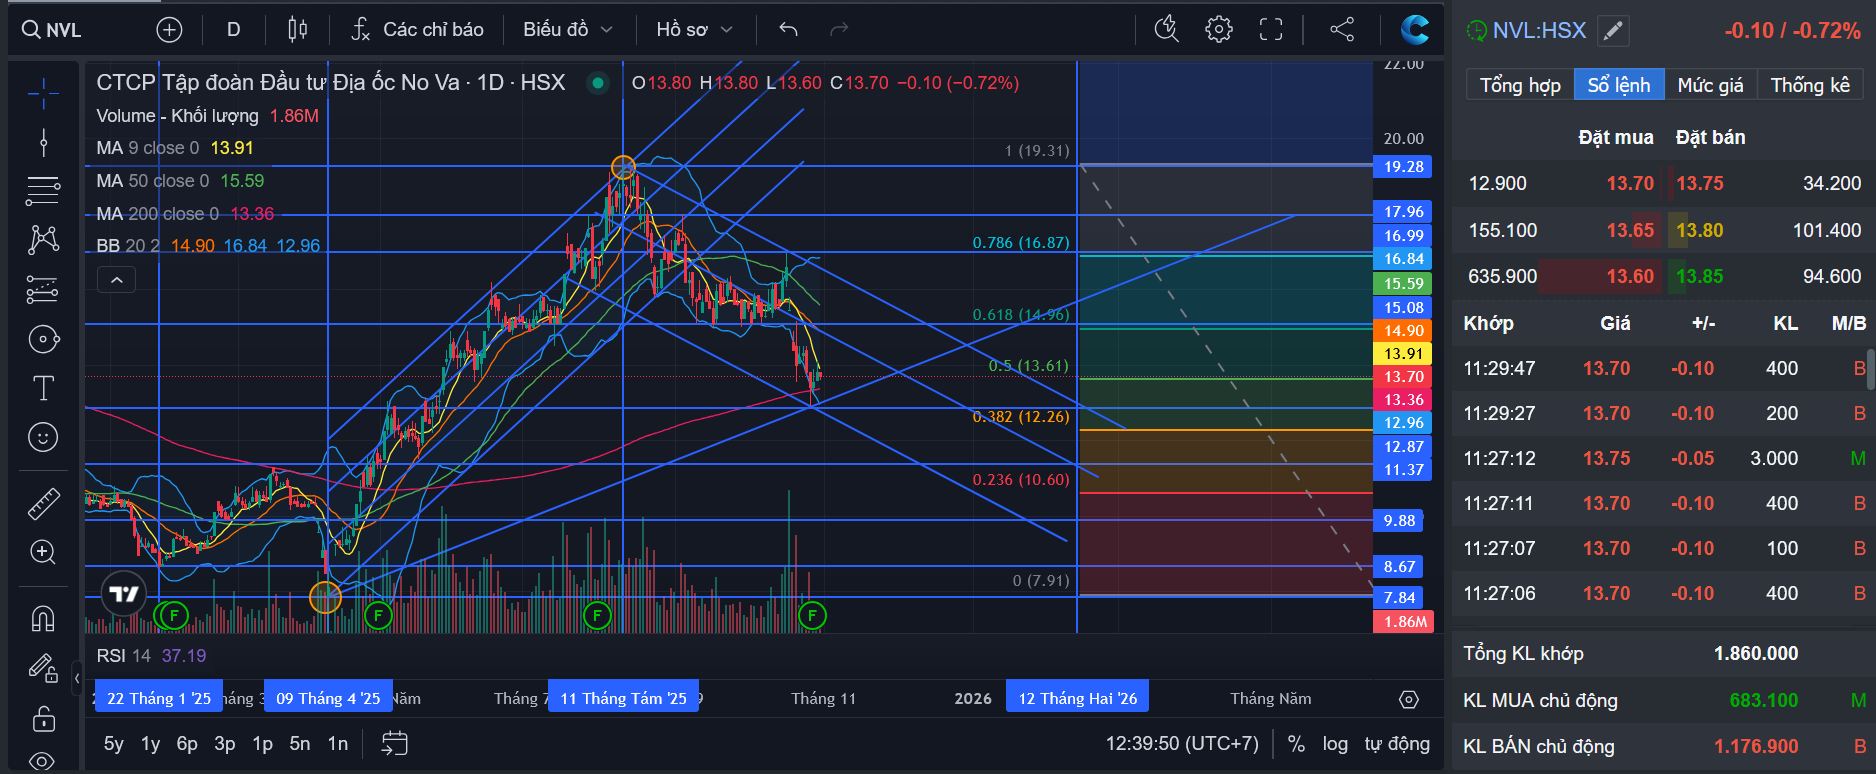Toggle log scale mode

click(1335, 744)
